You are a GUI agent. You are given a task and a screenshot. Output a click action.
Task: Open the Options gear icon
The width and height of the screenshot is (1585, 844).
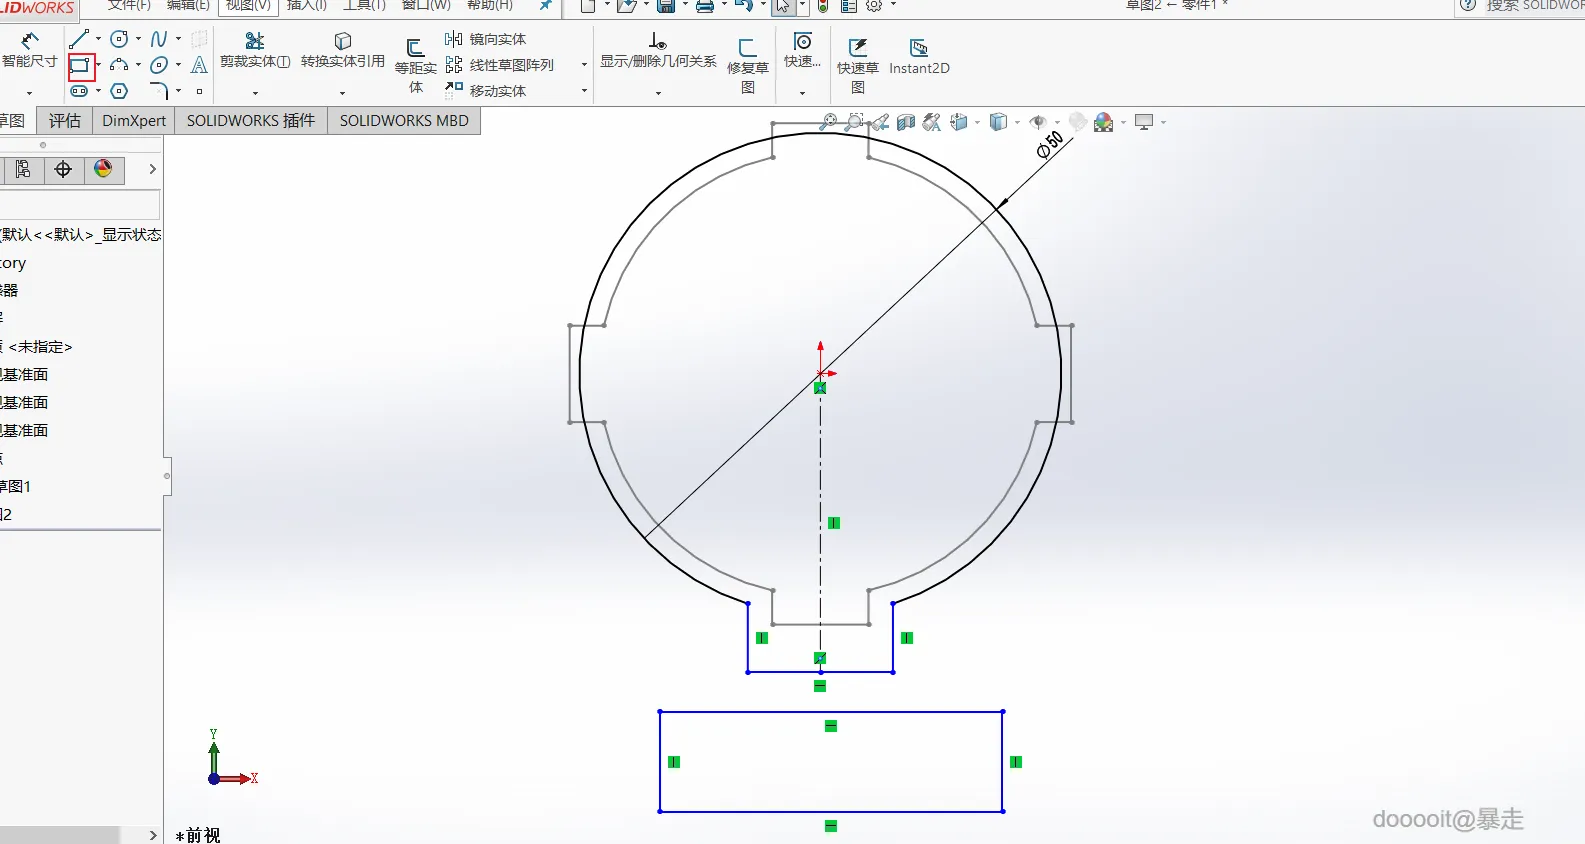874,6
